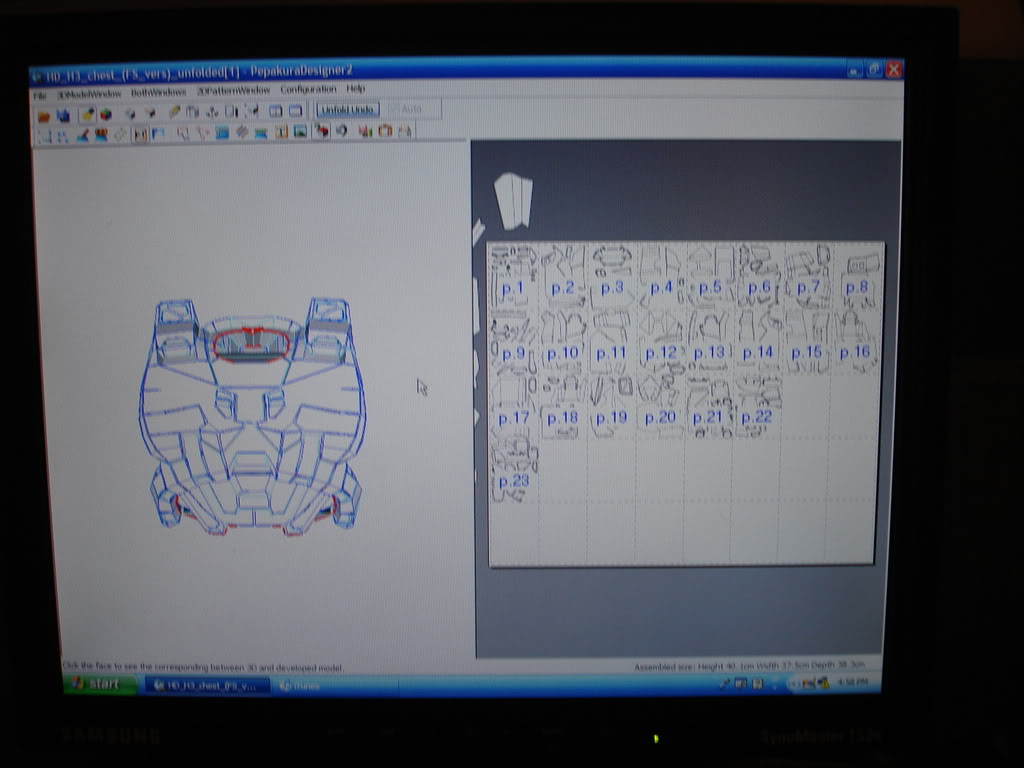The height and width of the screenshot is (768, 1024).
Task: Click the pencil edit icon
Action: (x=174, y=112)
